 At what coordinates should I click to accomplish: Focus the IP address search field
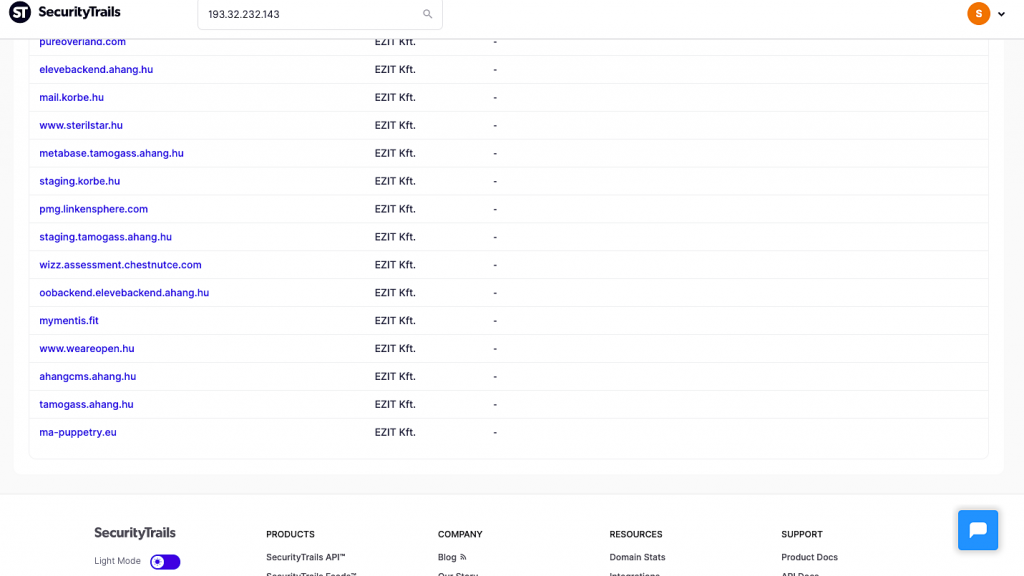[320, 14]
